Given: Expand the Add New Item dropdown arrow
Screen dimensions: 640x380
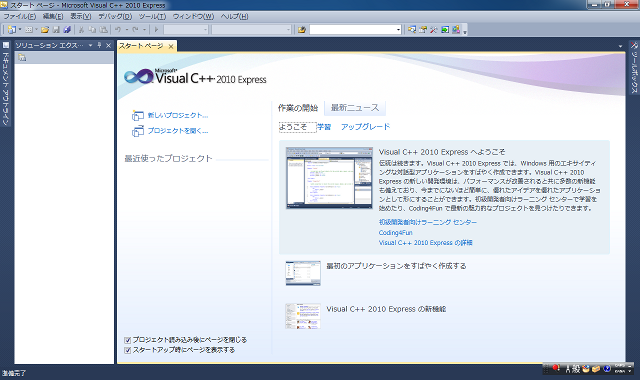Looking at the screenshot, I should (36, 29).
